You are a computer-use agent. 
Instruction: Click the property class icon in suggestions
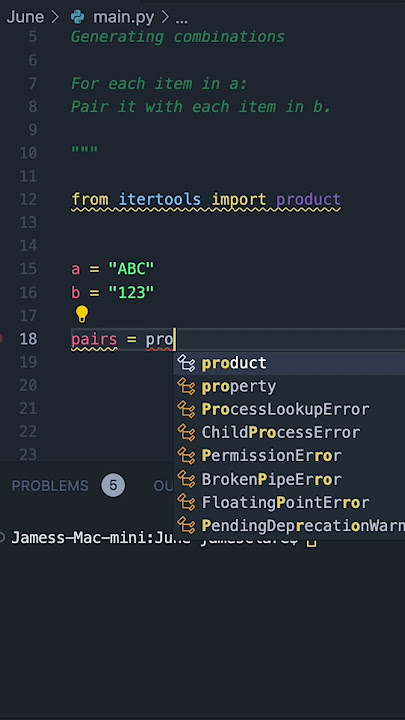pyautogui.click(x=186, y=387)
